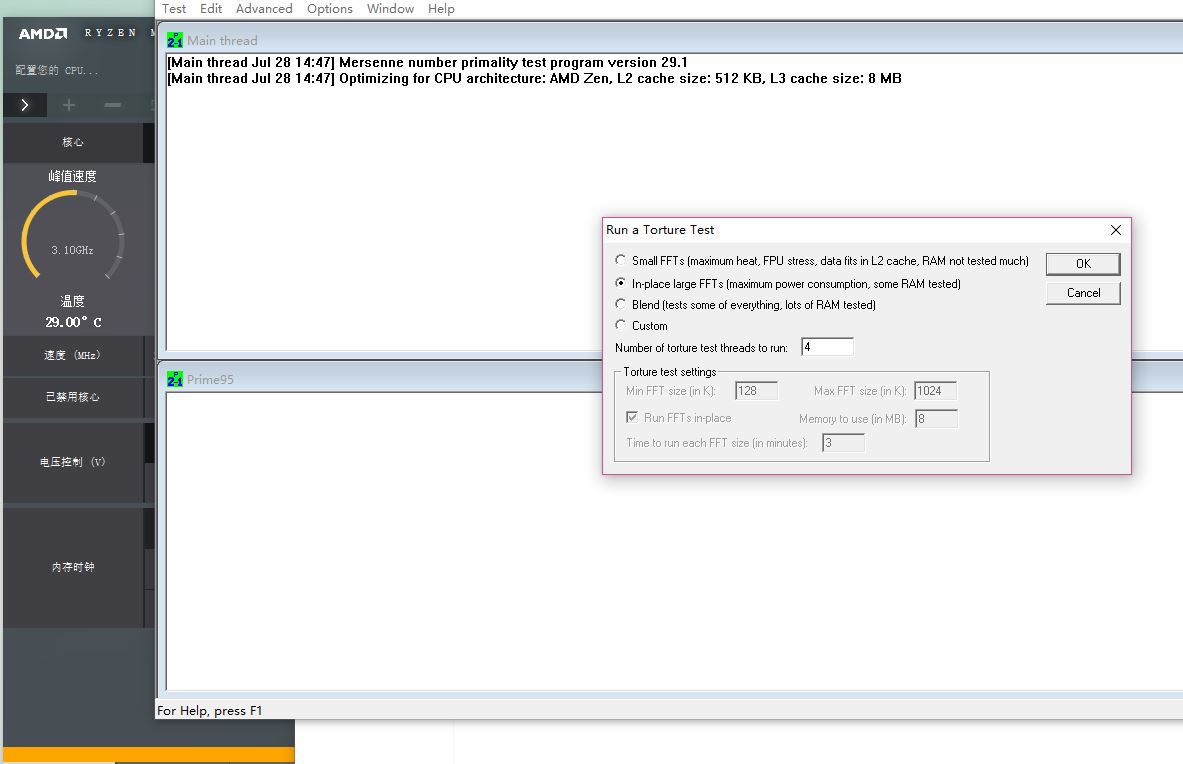This screenshot has width=1183, height=764.
Task: Select In-place large FFTs option
Action: click(x=621, y=284)
